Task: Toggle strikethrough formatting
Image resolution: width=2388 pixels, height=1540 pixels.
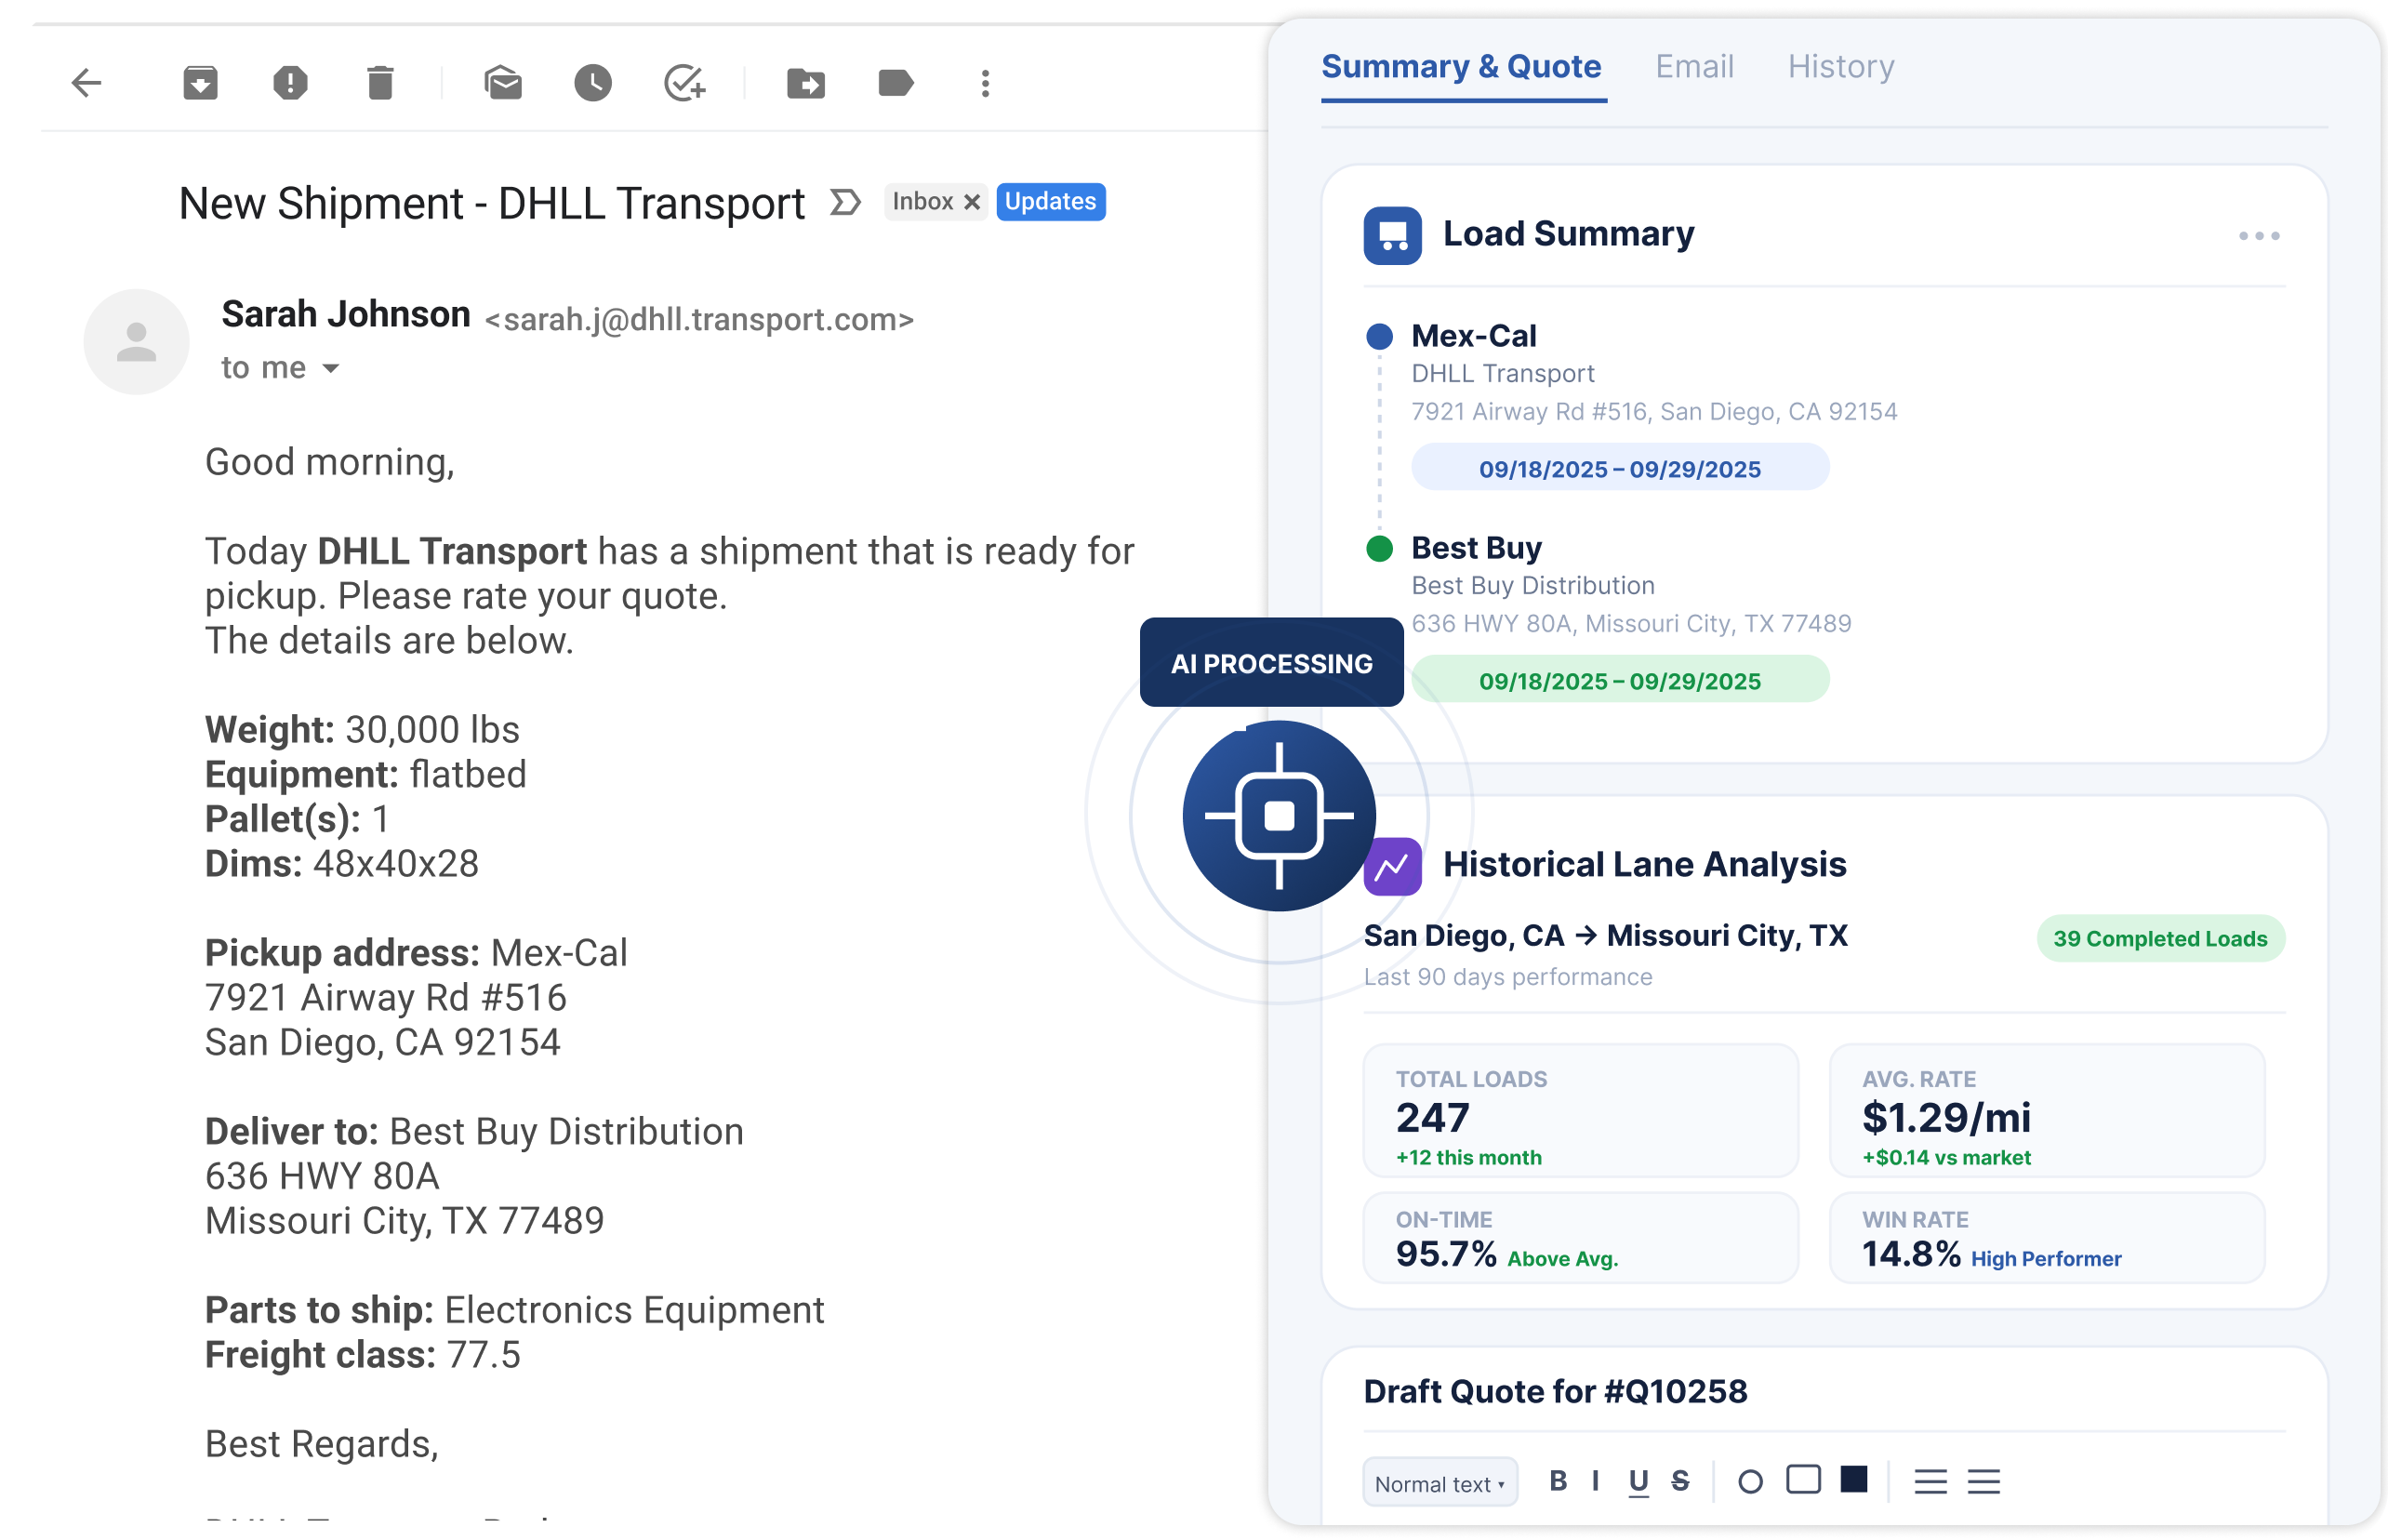Action: [x=1680, y=1482]
